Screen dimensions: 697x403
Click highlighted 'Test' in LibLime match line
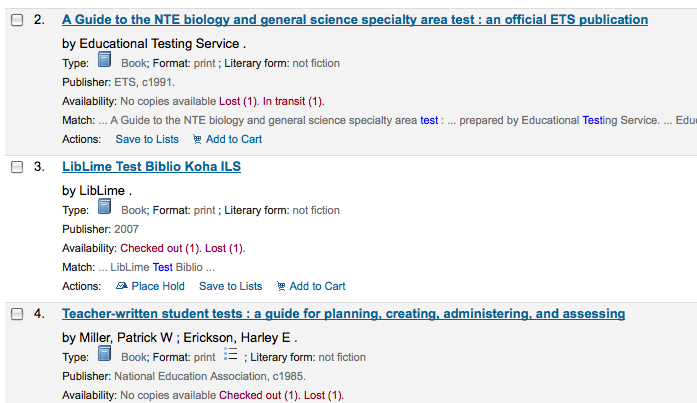(162, 267)
